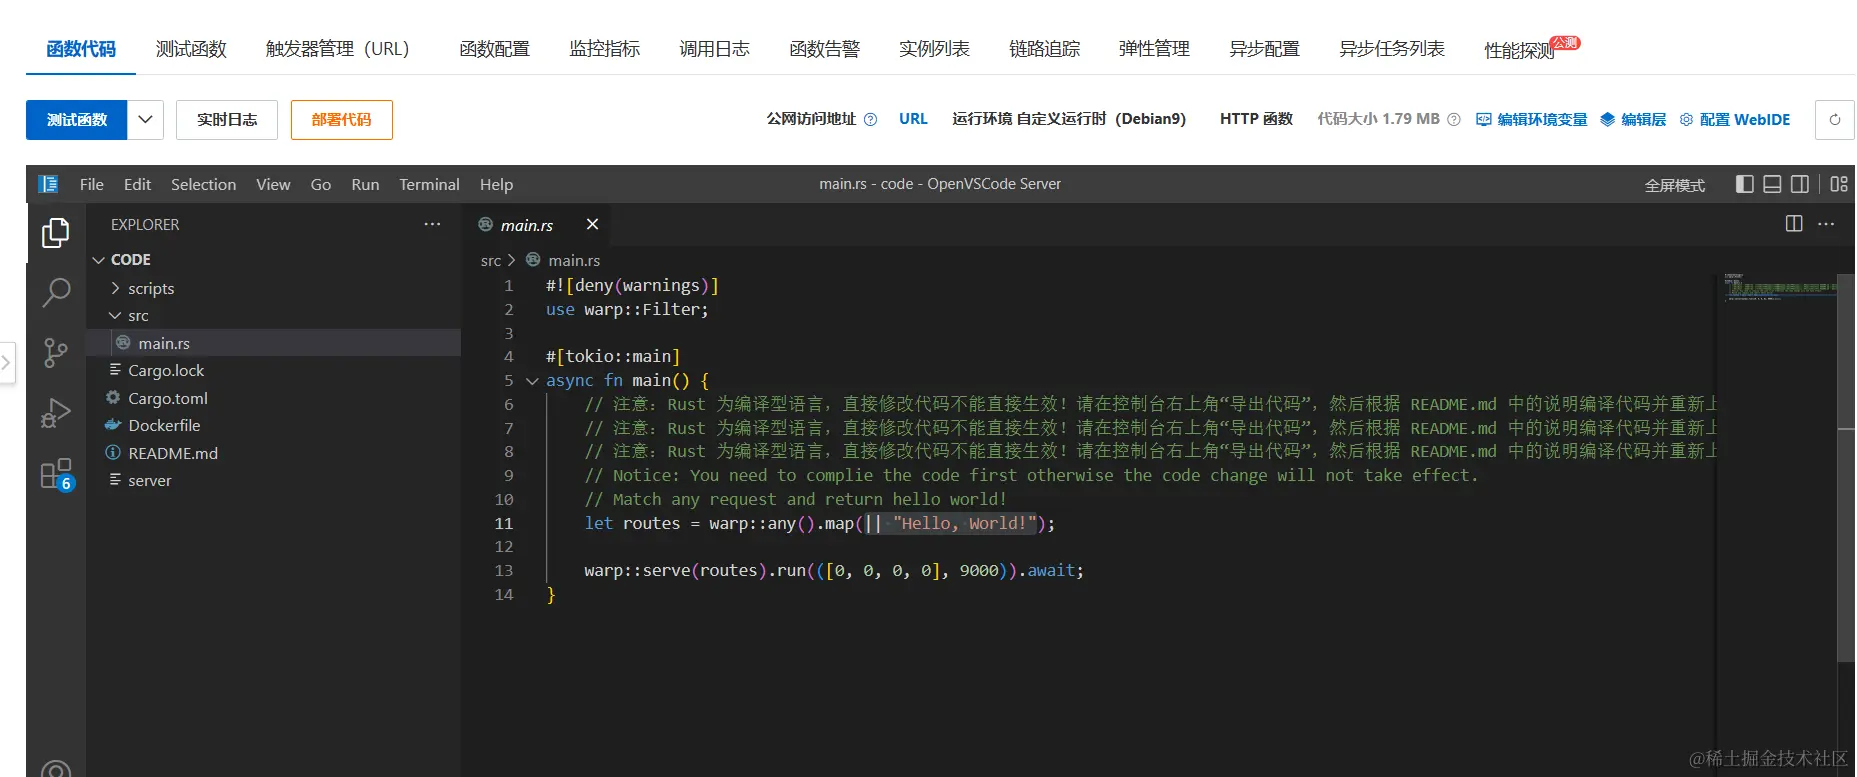Click the VS Code application menu icon
Image resolution: width=1857 pixels, height=777 pixels.
point(48,184)
